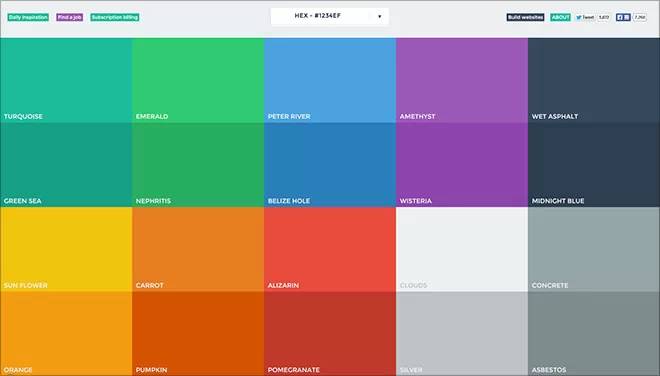Open the Daily inspiration link

[28, 17]
